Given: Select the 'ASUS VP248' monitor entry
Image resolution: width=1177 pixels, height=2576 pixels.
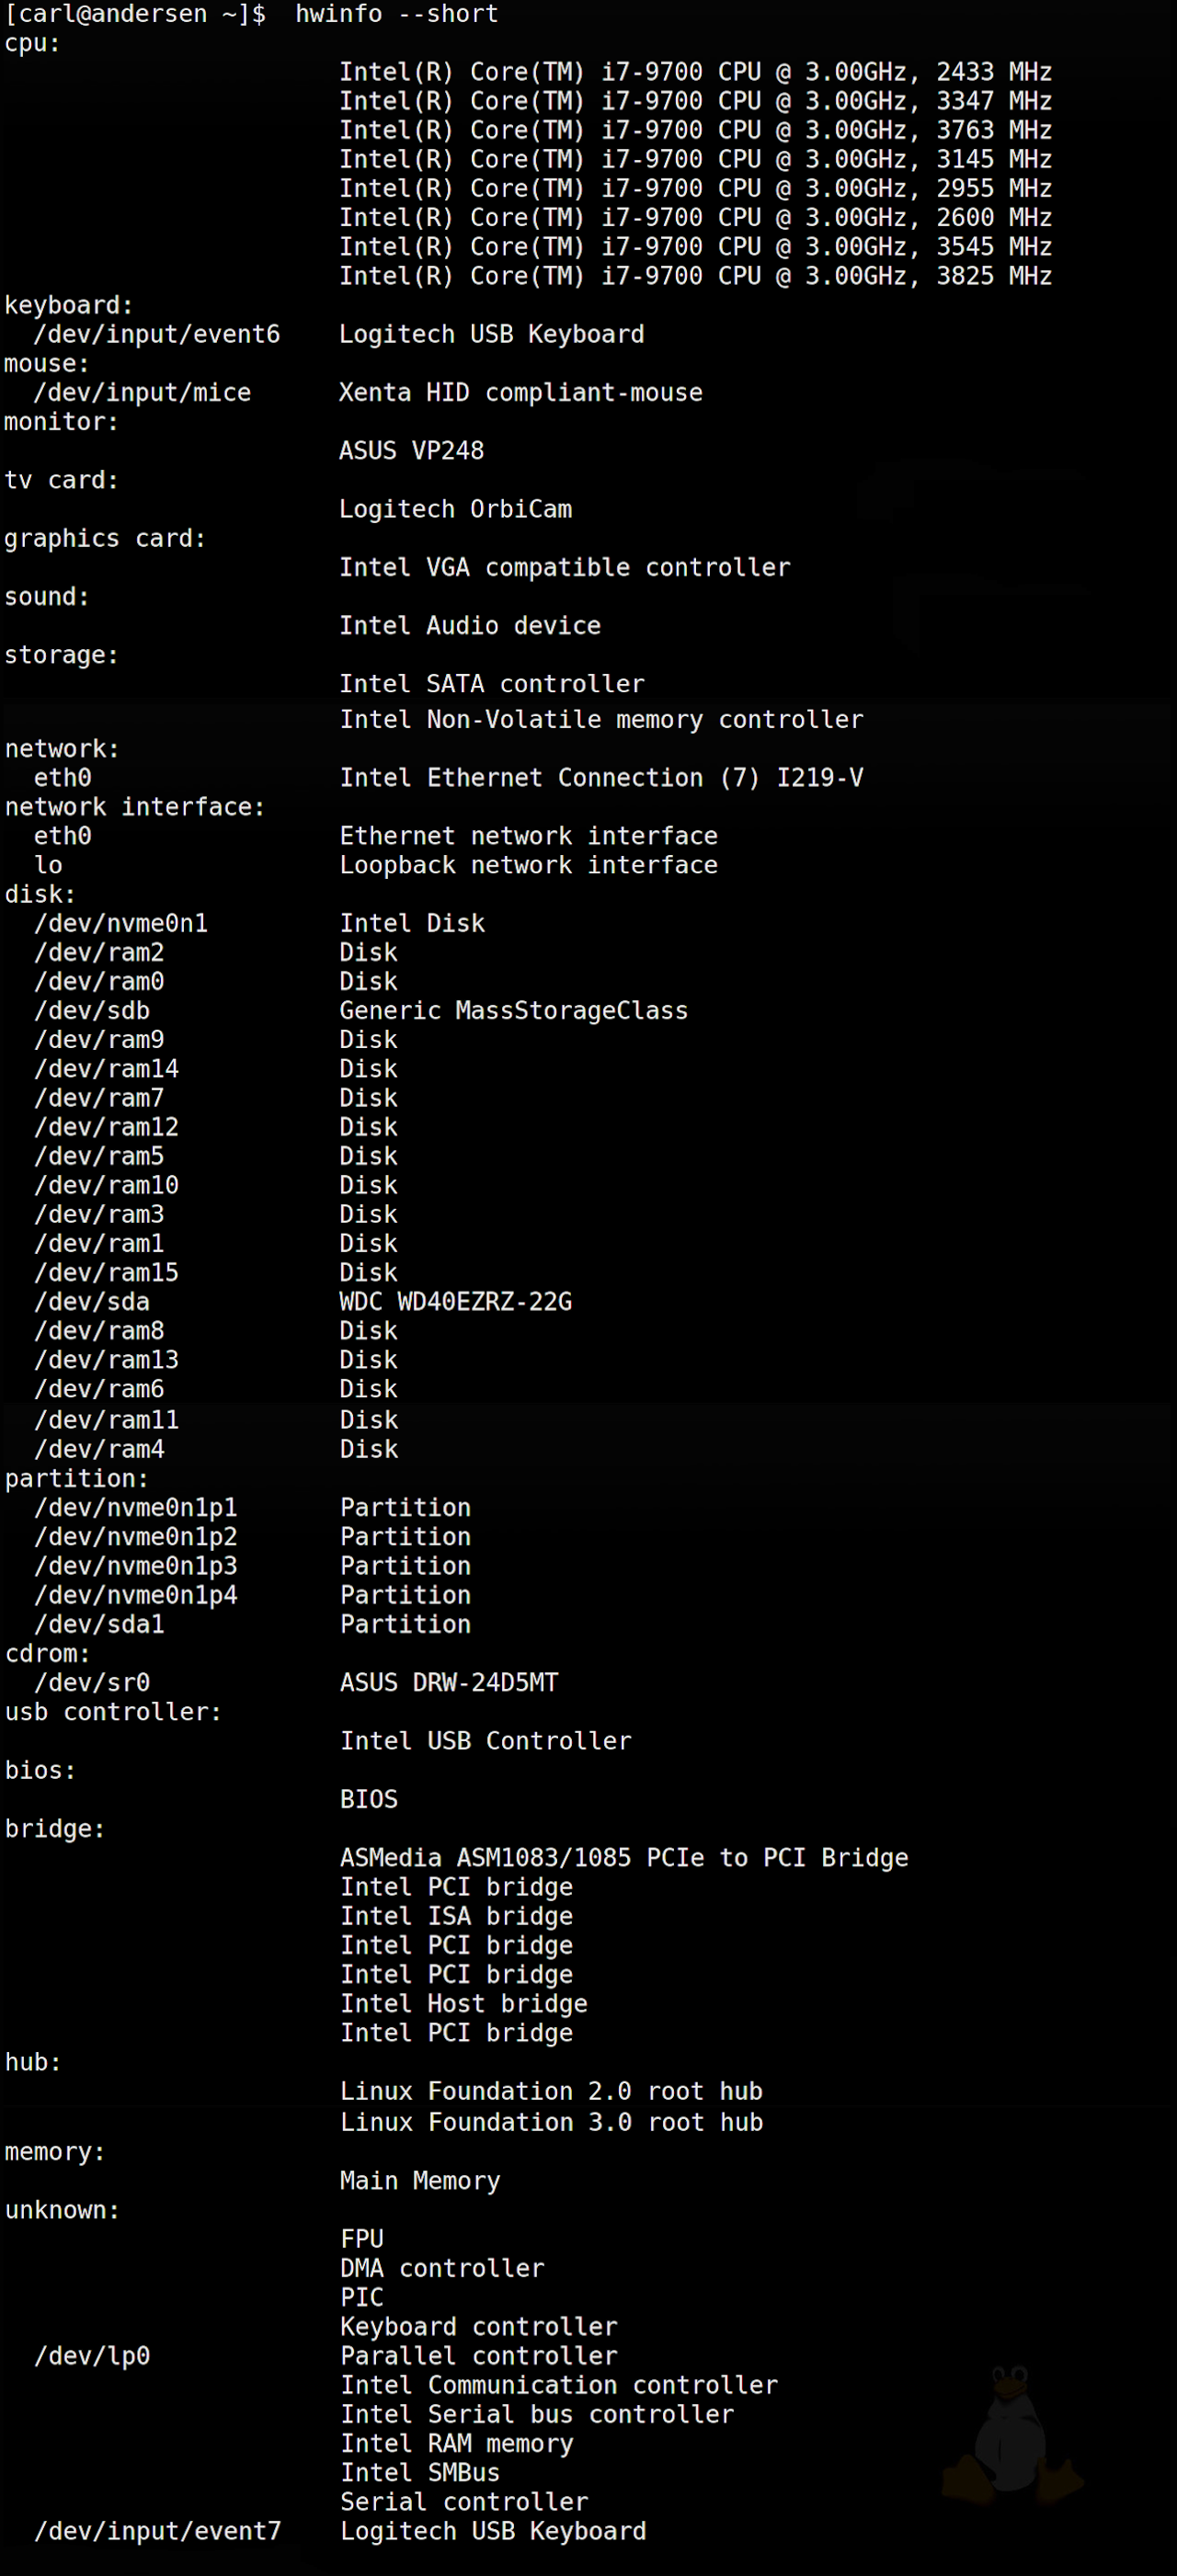Looking at the screenshot, I should coord(411,451).
